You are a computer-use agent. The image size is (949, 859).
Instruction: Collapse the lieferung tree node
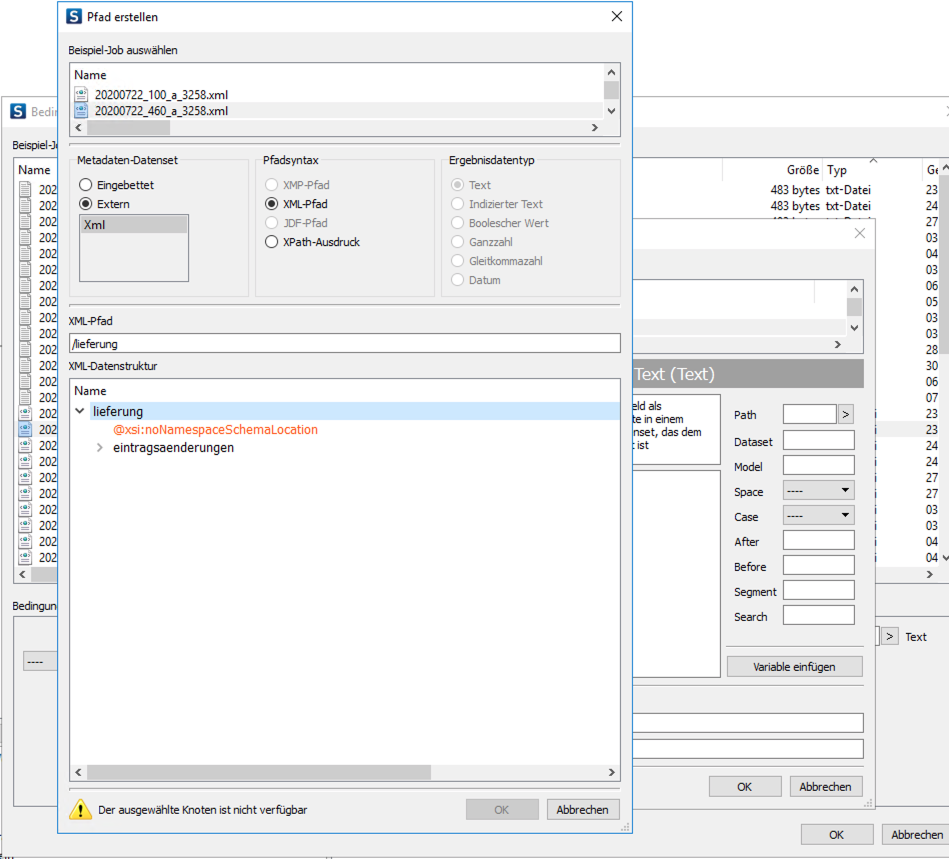tap(80, 411)
